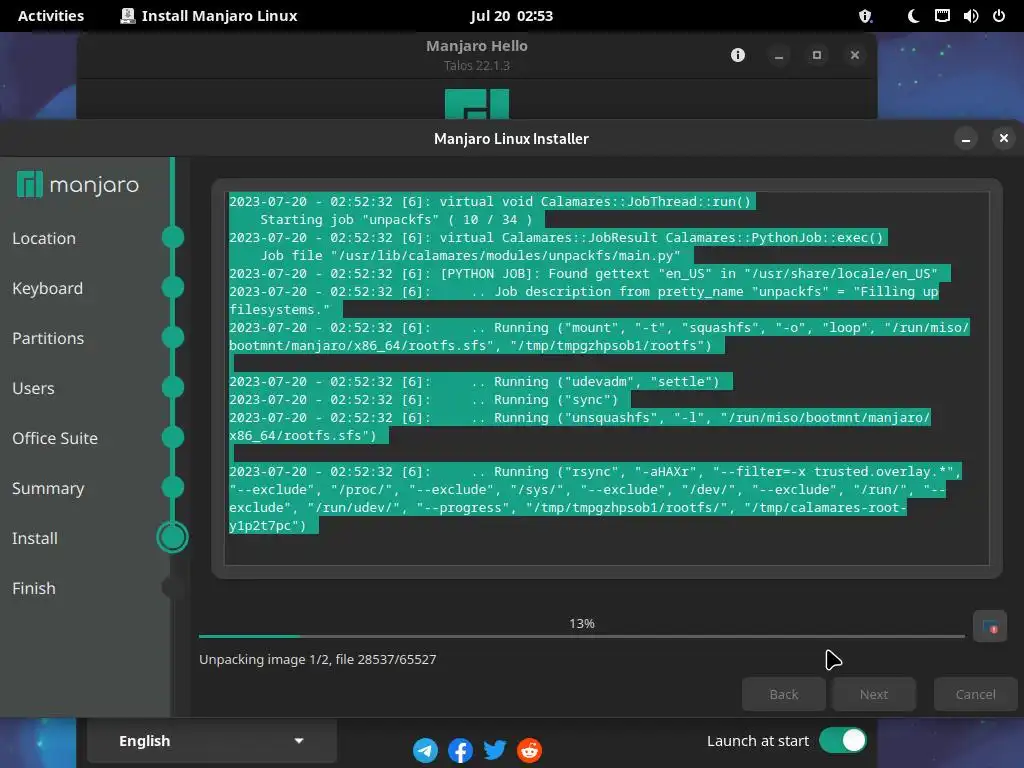Click the Install Manjaro Linux app icon in top bar
This screenshot has width=1024, height=768.
127,16
